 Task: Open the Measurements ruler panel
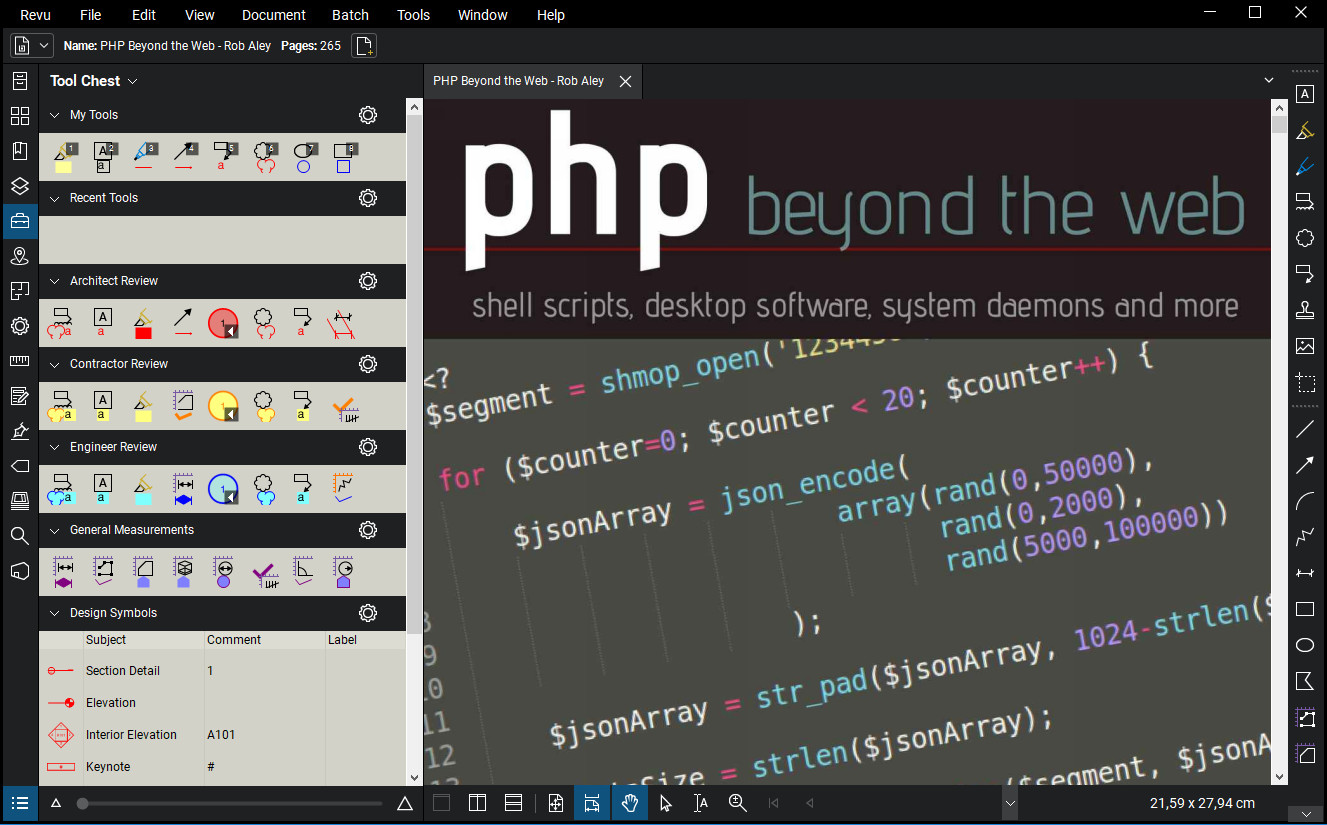[x=19, y=361]
